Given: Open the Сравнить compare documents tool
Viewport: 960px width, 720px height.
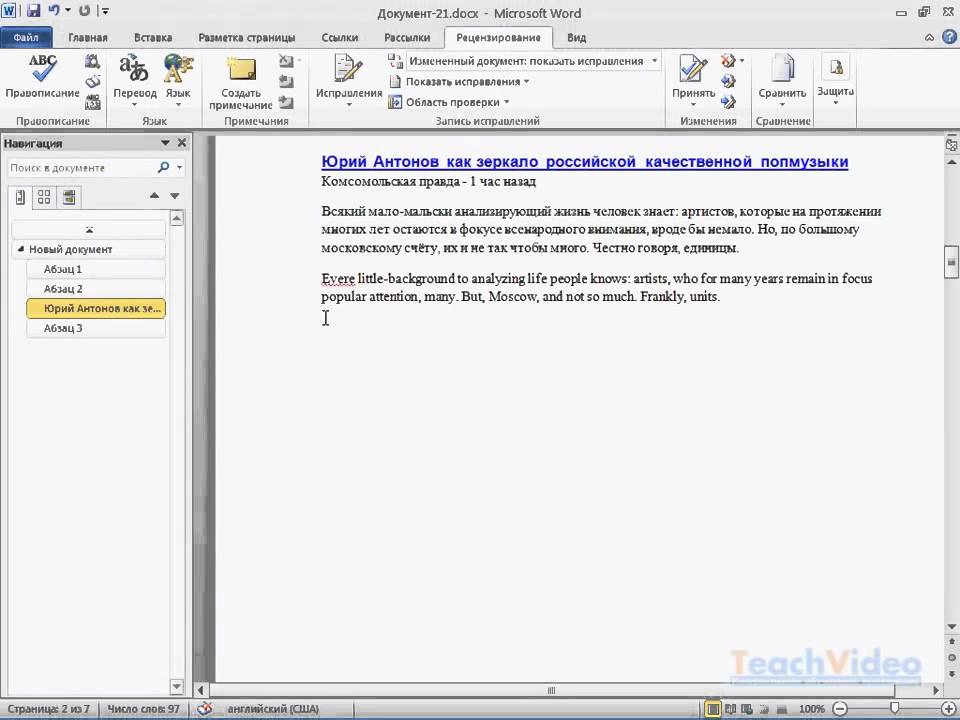Looking at the screenshot, I should click(x=782, y=80).
